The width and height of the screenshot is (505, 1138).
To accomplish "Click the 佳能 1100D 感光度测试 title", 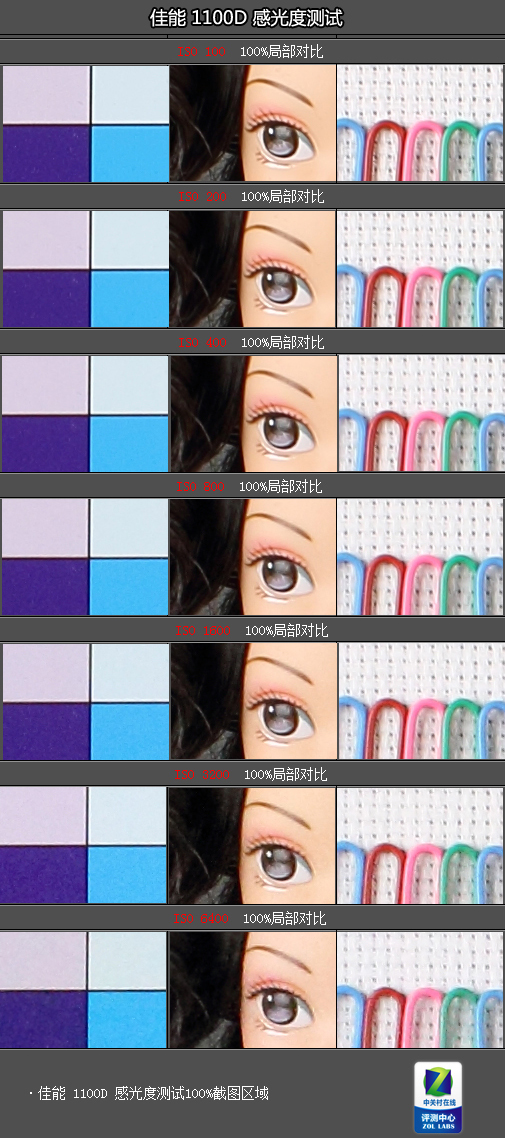I will 246,18.
